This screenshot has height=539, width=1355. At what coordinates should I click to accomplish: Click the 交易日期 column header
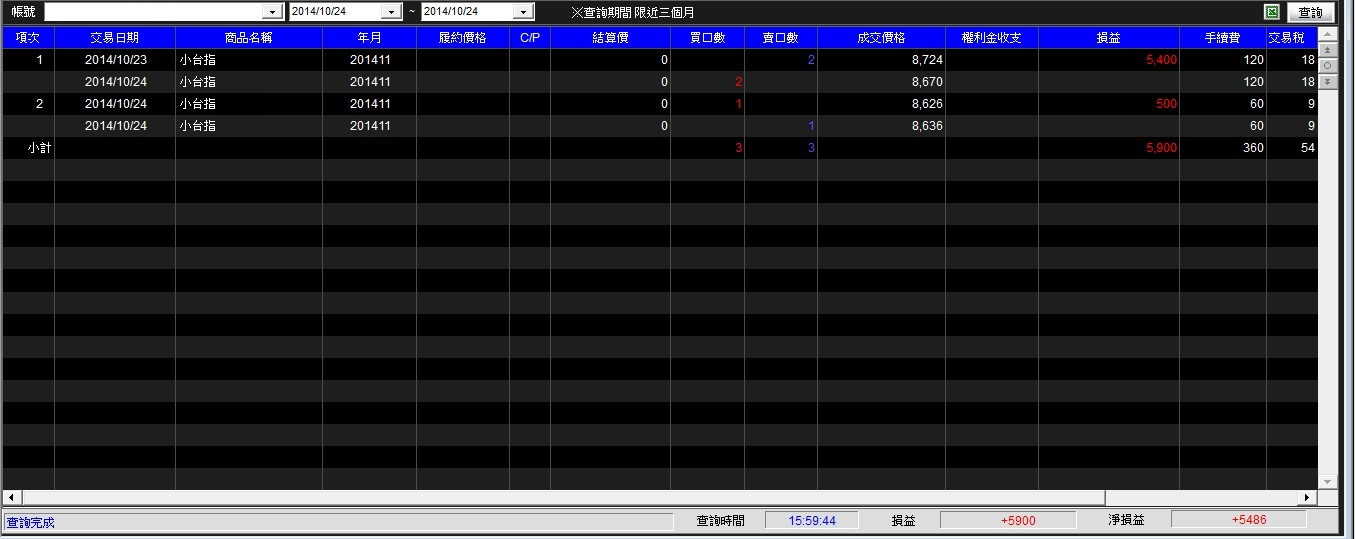[x=115, y=38]
